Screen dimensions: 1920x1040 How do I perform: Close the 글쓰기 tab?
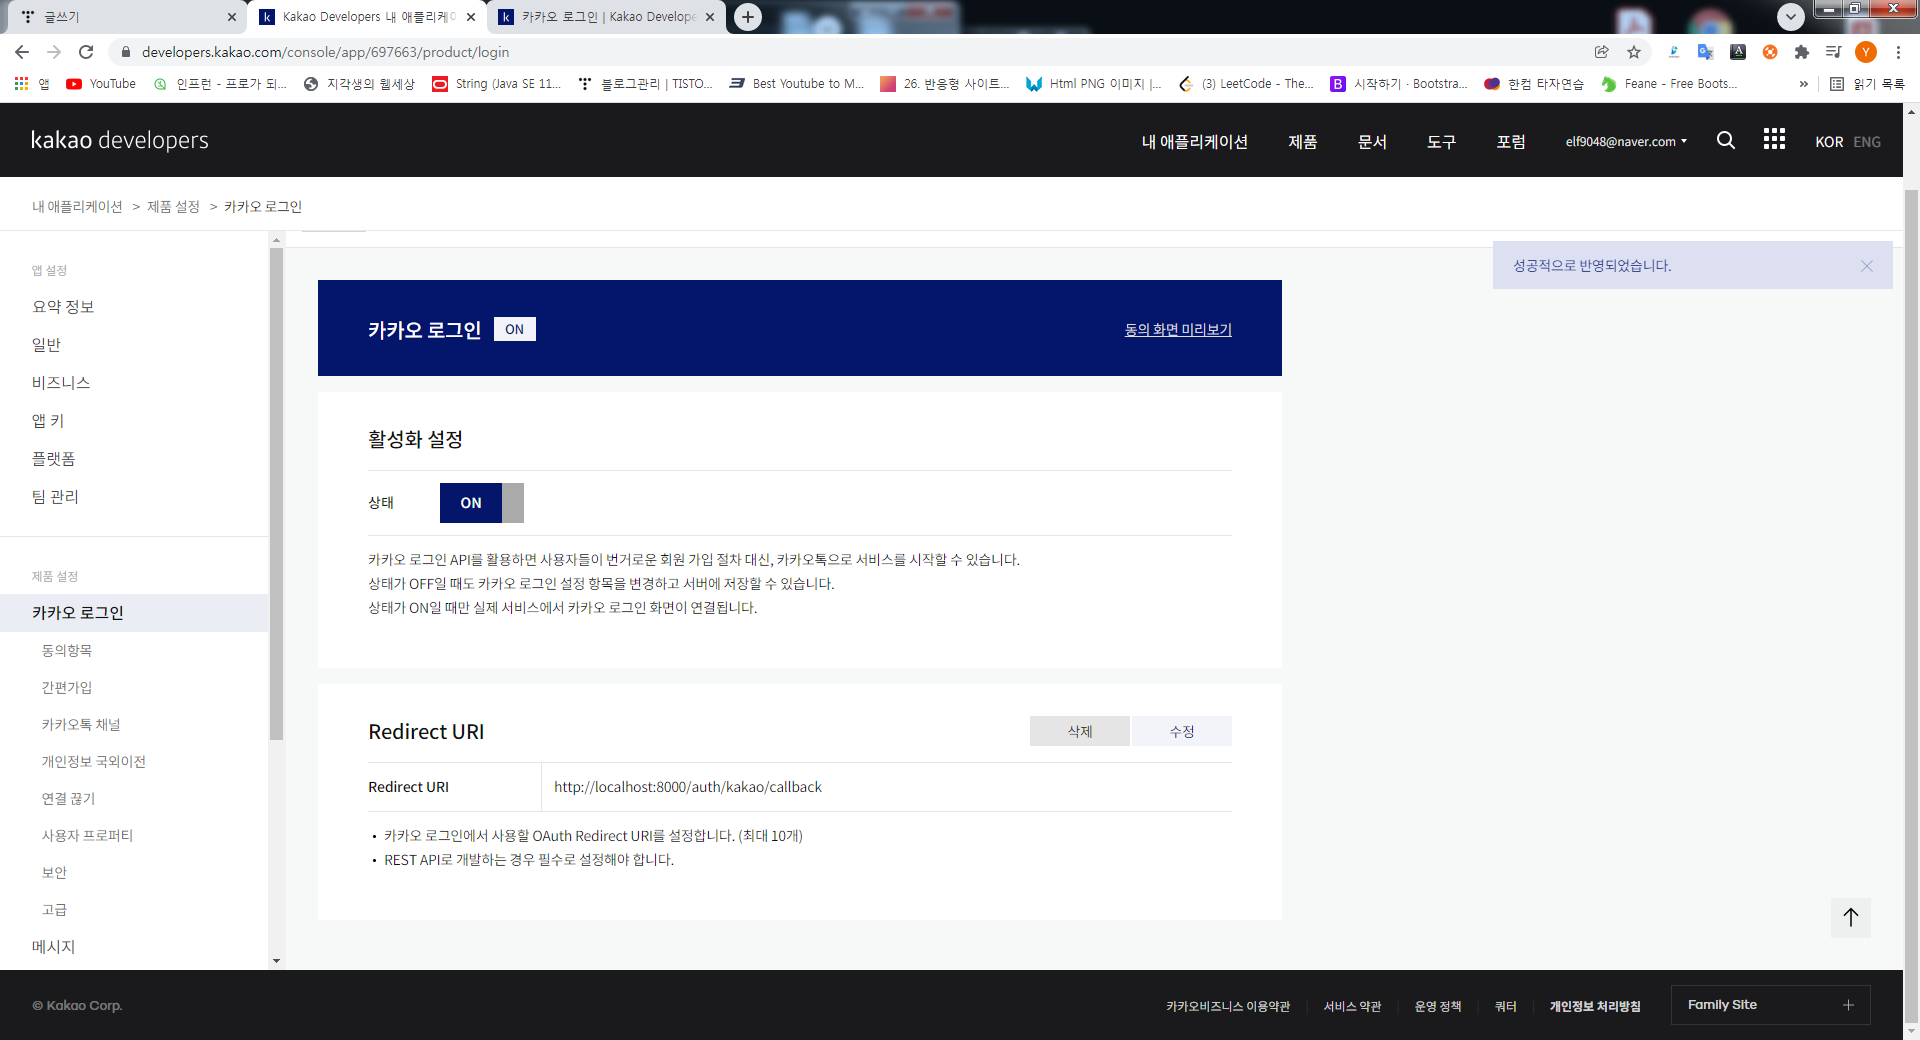[232, 17]
